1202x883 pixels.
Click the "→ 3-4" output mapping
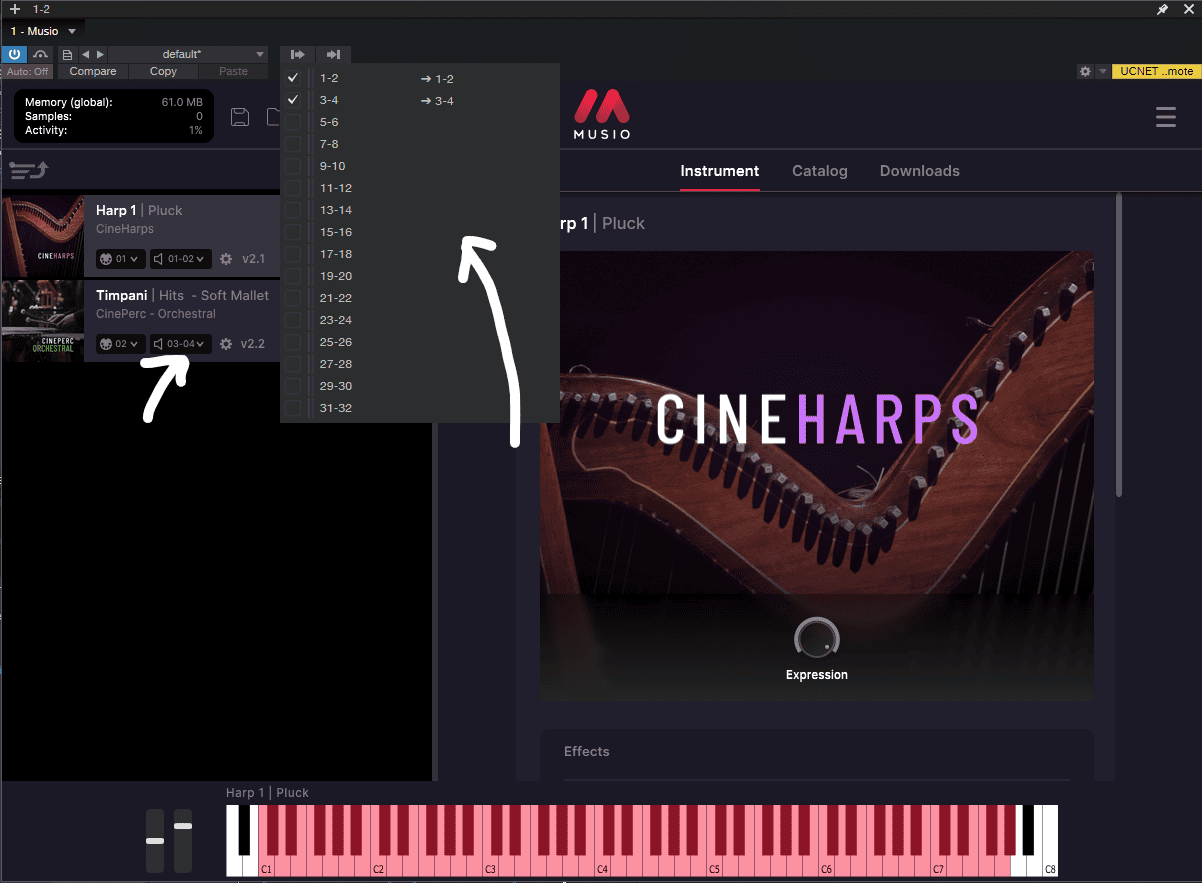point(438,100)
